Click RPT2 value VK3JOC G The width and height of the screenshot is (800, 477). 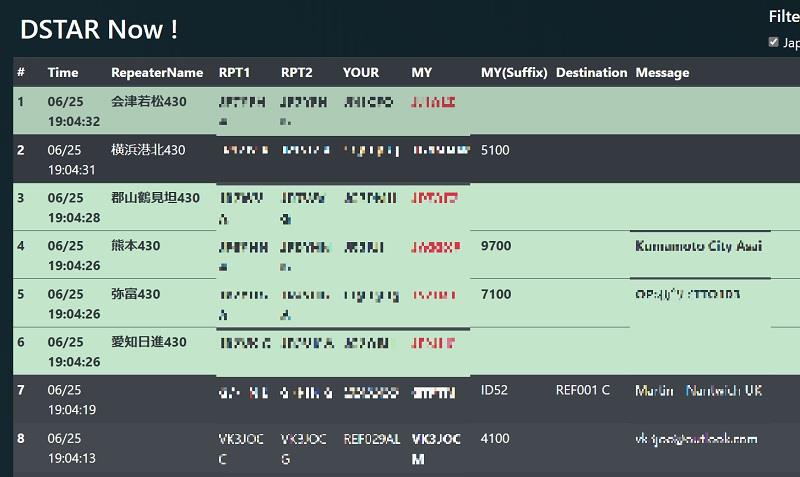point(303,449)
